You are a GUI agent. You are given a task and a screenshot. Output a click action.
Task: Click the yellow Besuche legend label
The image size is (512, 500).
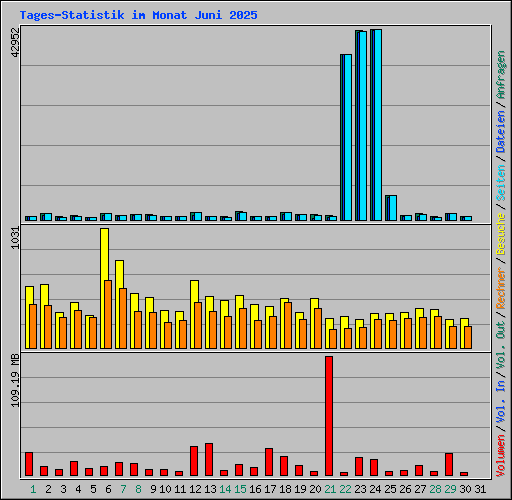pos(501,234)
